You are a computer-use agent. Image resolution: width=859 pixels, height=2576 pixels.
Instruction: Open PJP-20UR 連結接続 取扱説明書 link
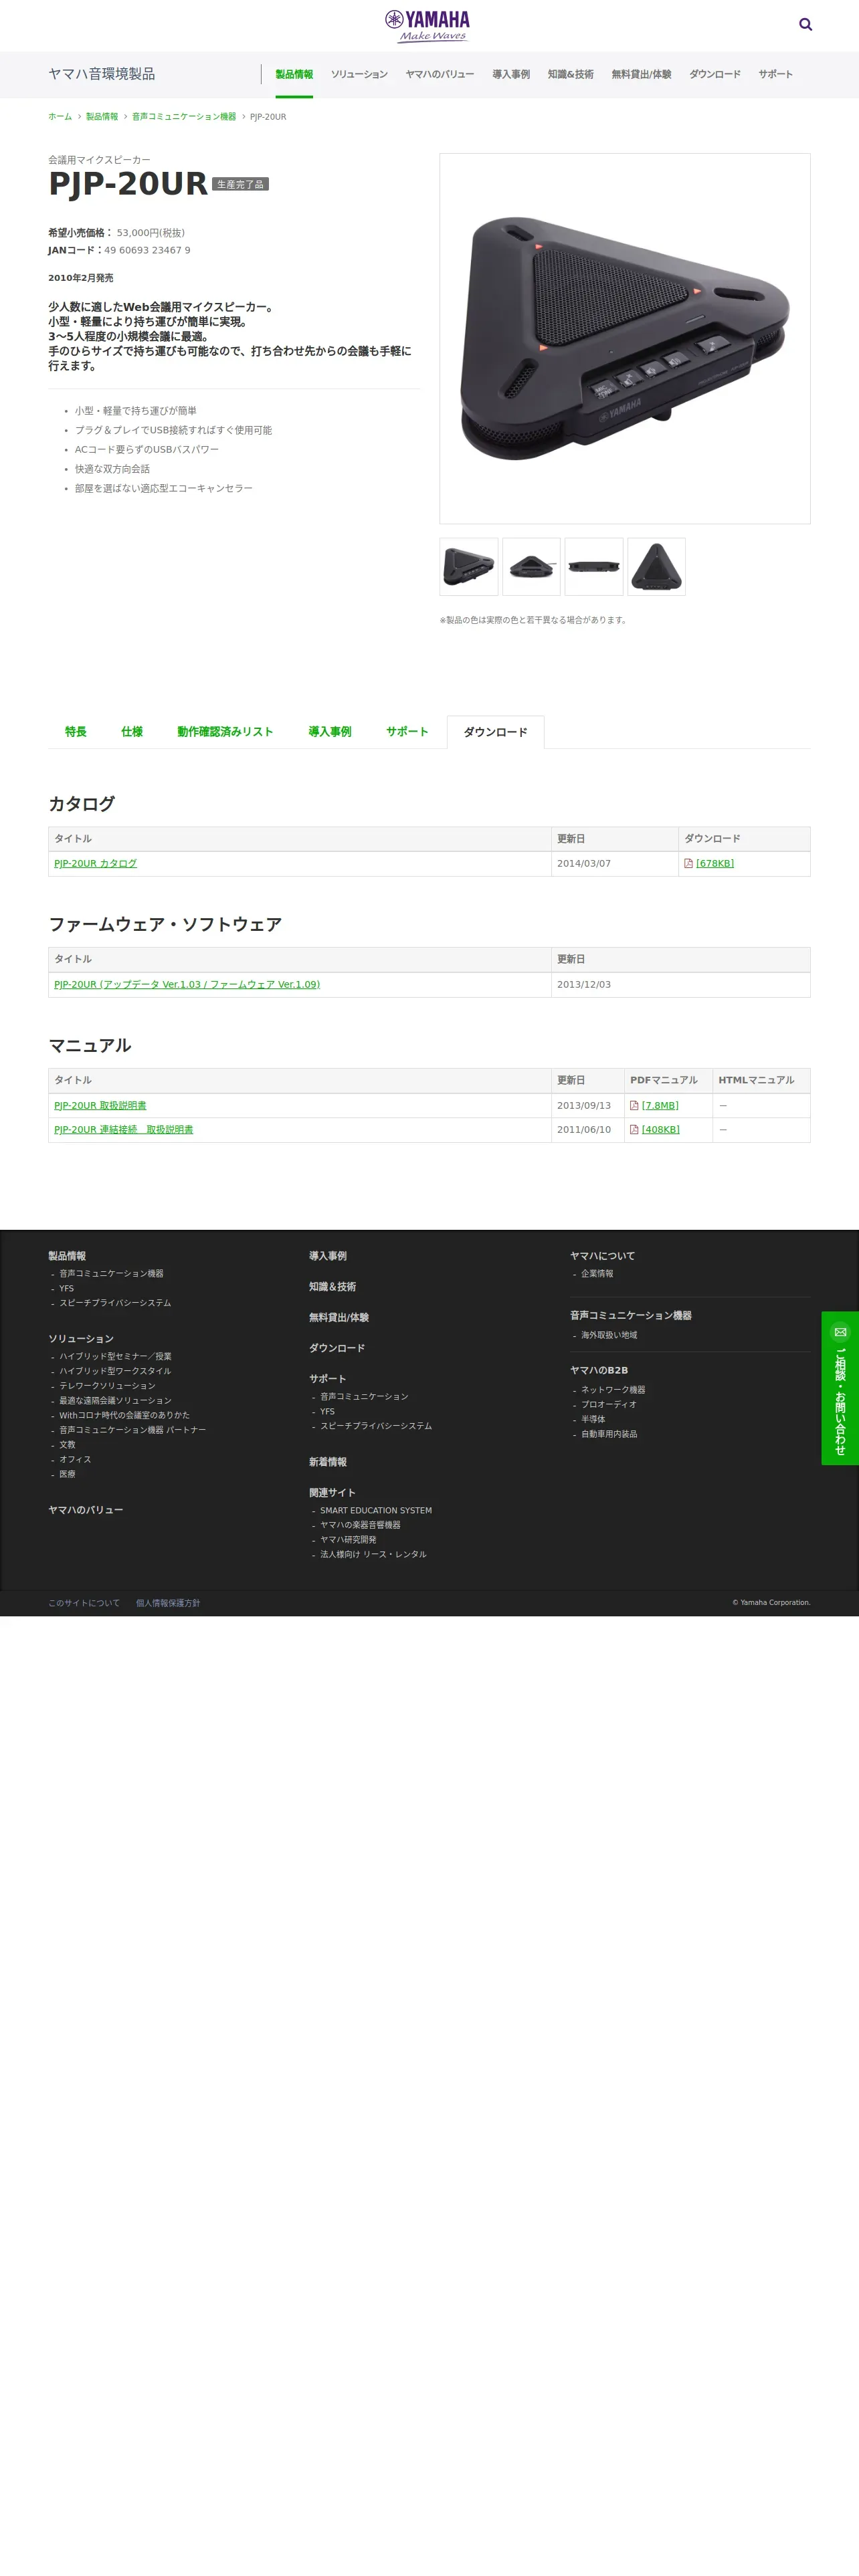(x=124, y=1129)
